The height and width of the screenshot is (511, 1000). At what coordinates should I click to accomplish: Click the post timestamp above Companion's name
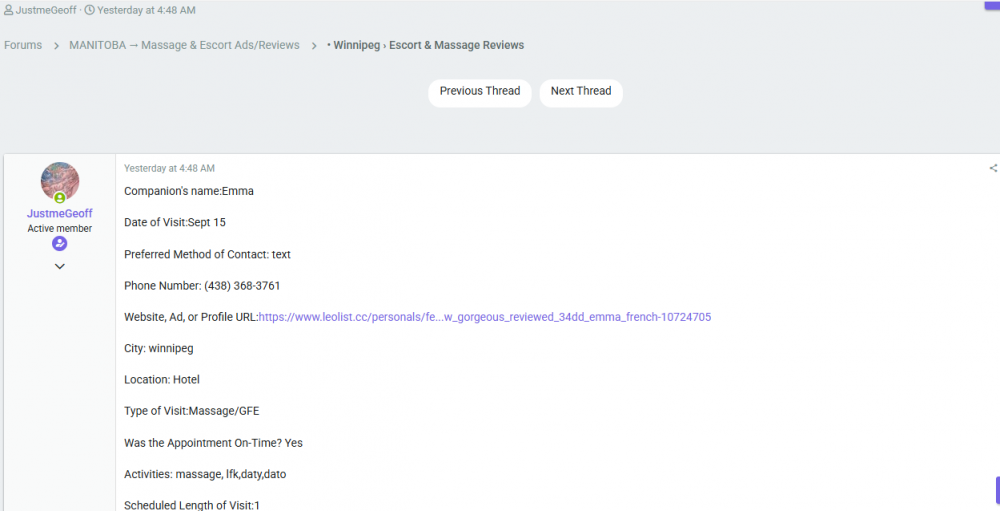(169, 169)
